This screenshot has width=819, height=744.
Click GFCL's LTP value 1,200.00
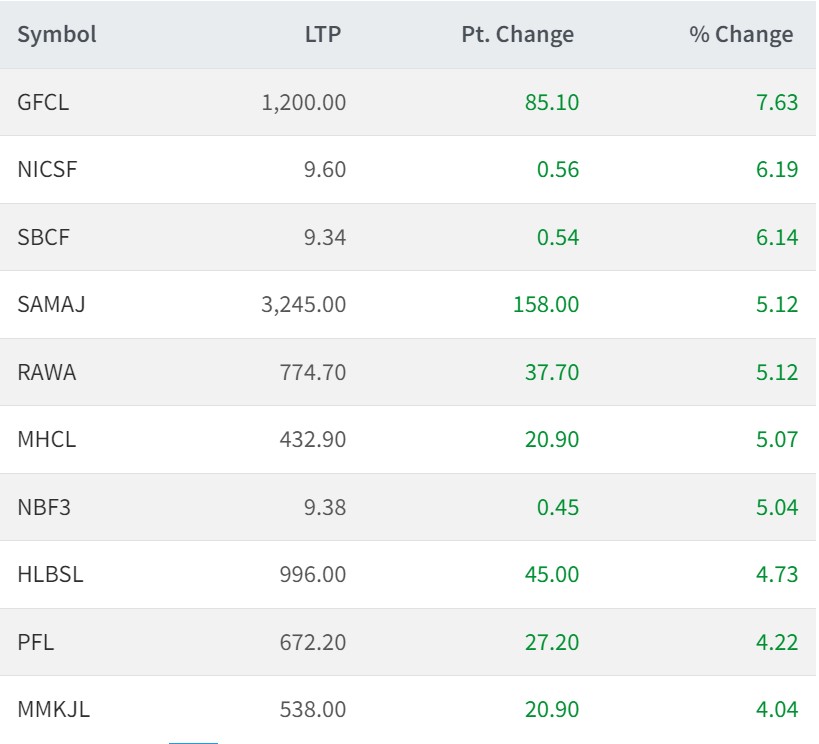304,102
